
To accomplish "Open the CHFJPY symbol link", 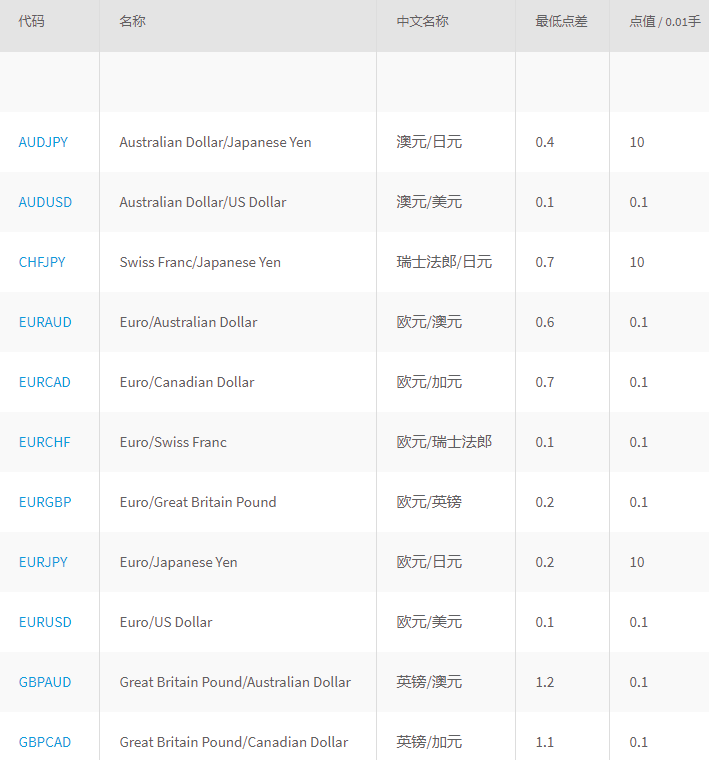I will (x=42, y=262).
